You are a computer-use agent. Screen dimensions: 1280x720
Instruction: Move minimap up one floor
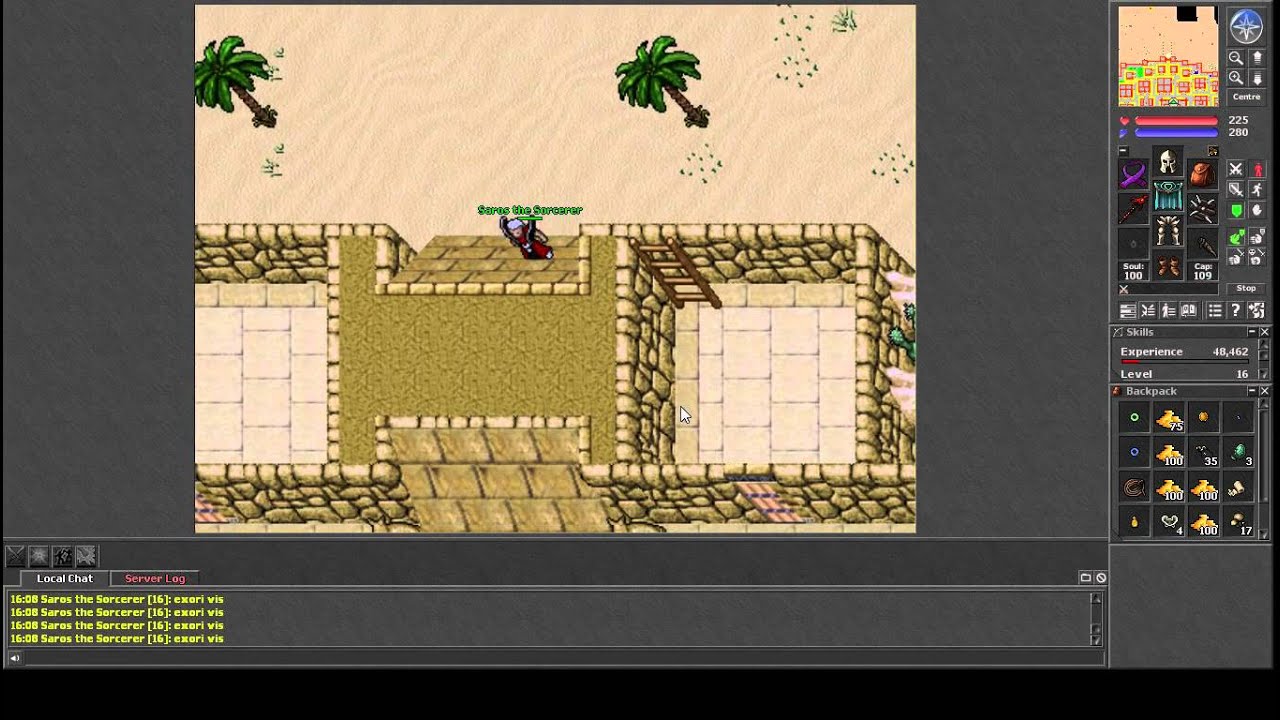(x=1257, y=58)
